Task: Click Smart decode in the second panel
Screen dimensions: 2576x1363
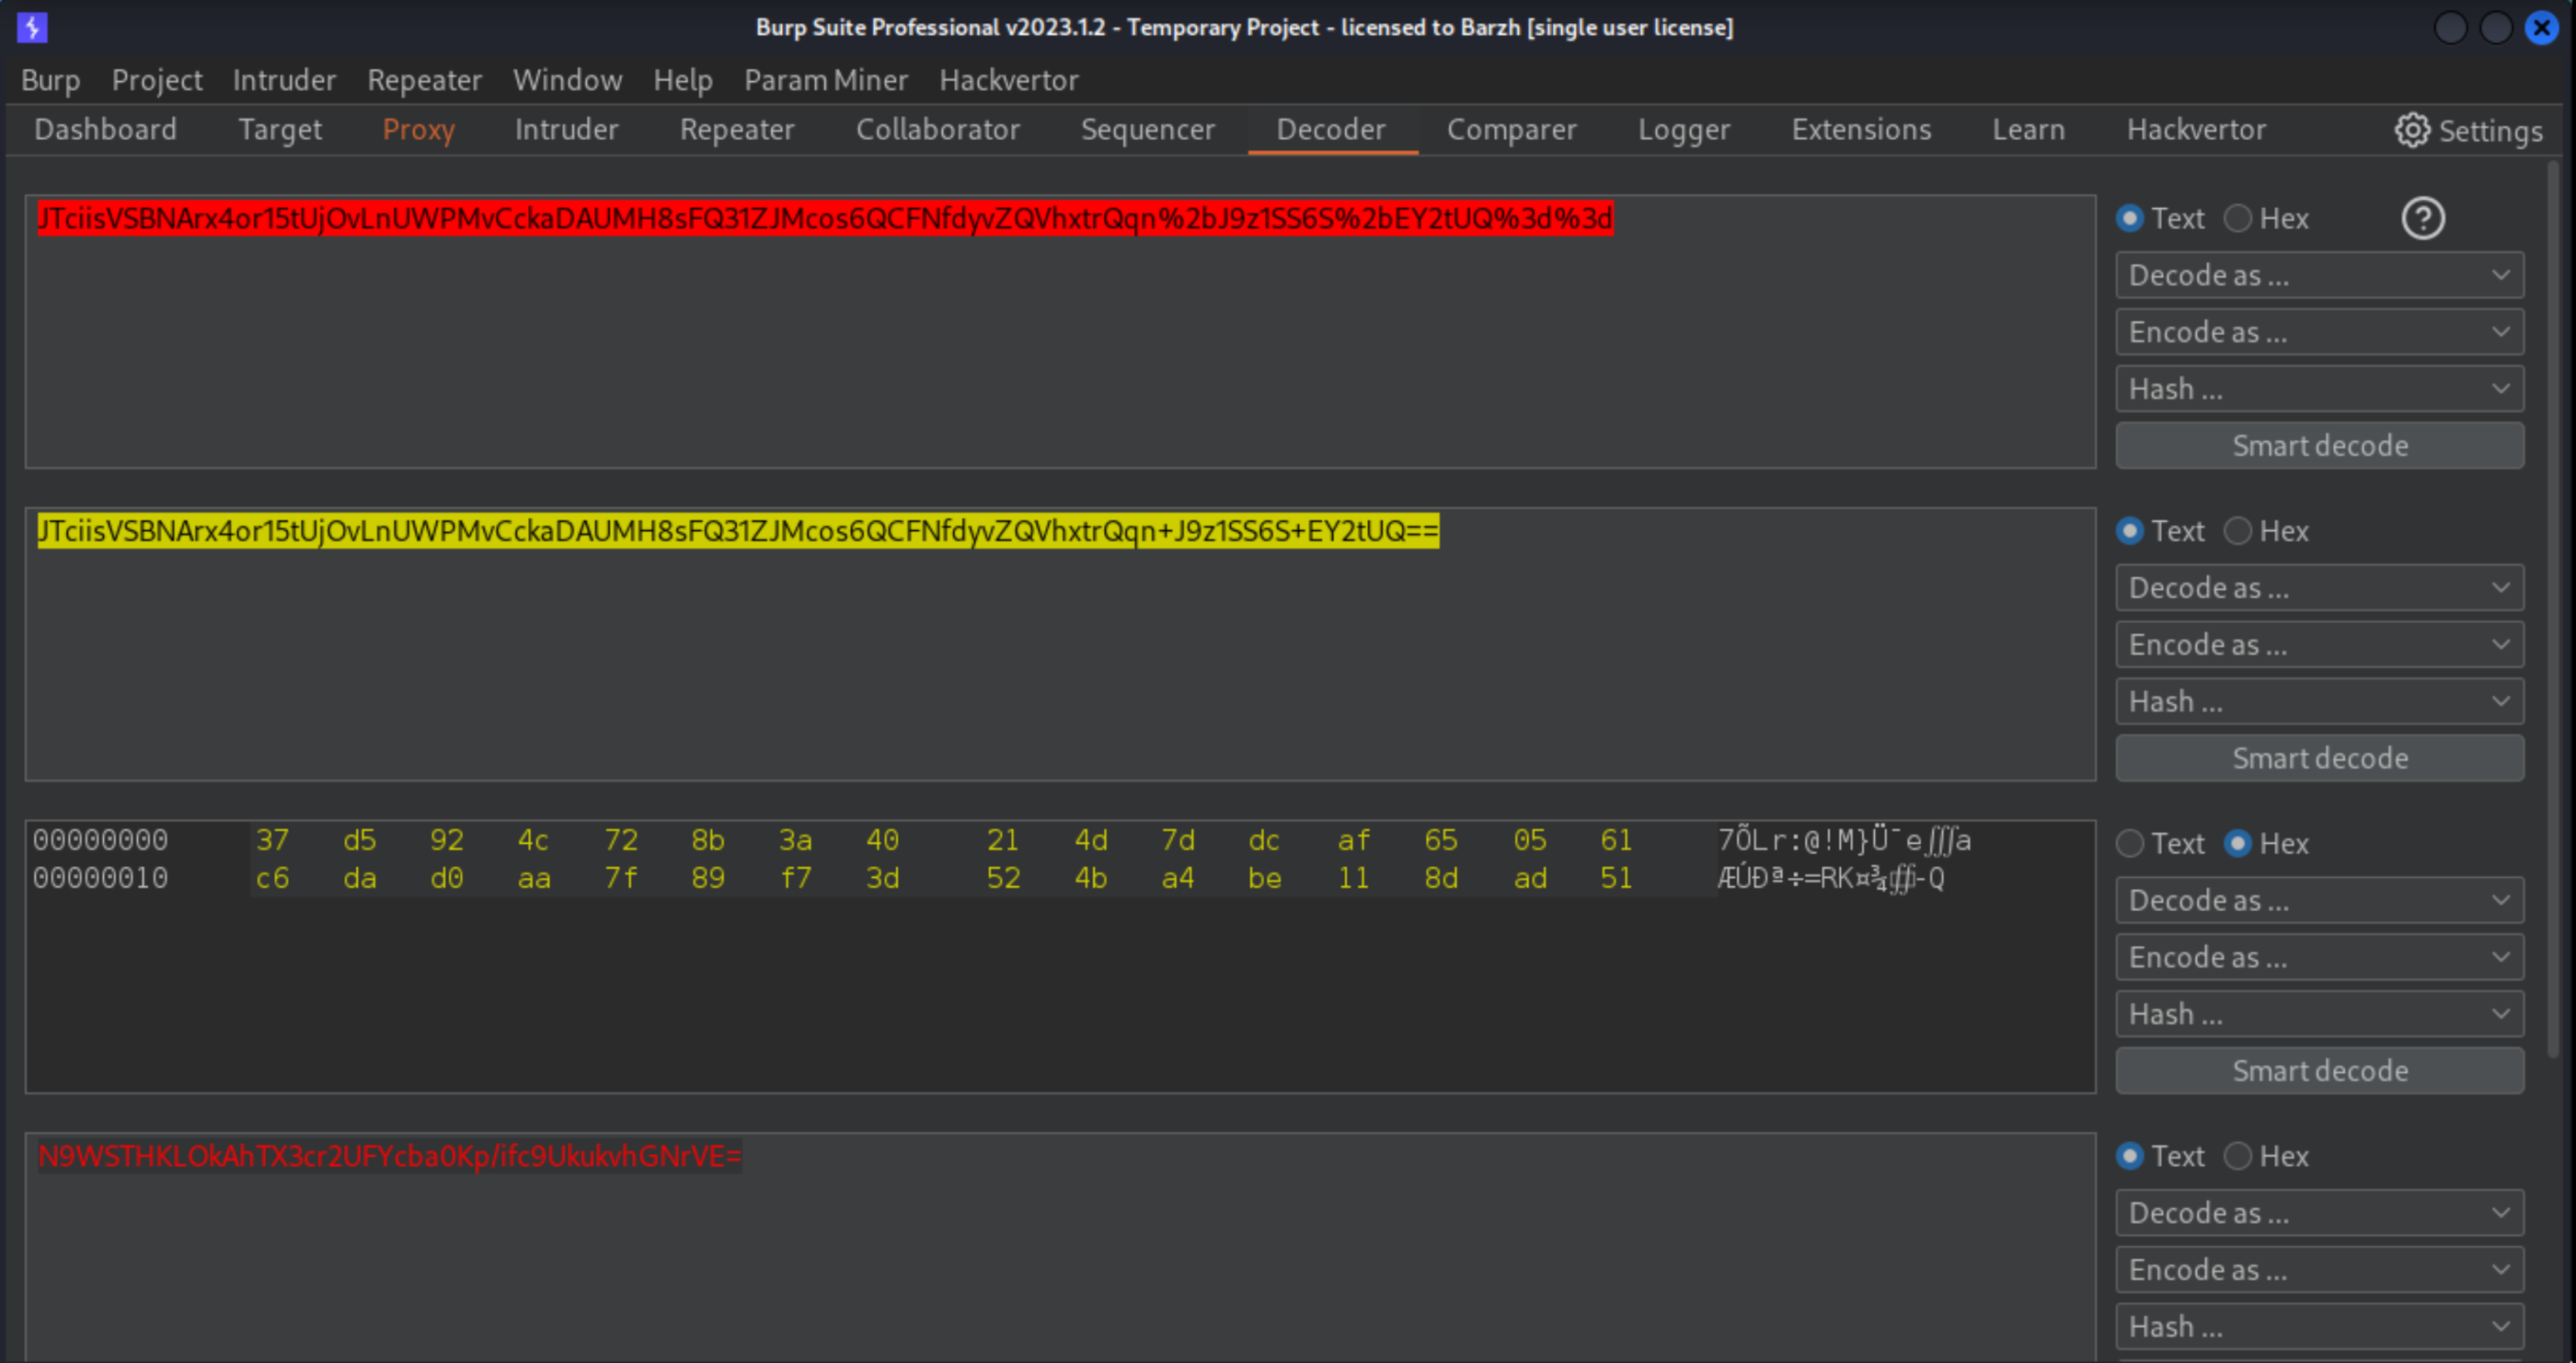Action: (2319, 758)
